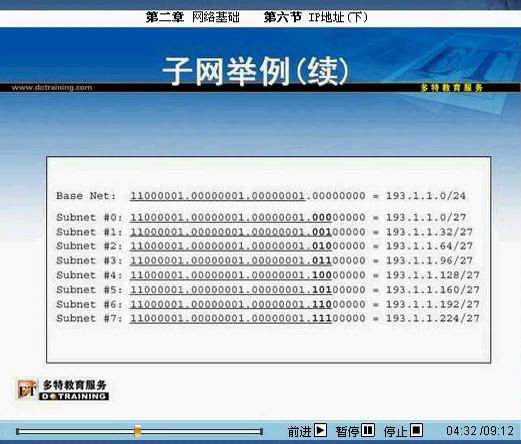Click the Subnet #4 binary address
Image resolution: width=521 pixels, height=444 pixels.
(248, 275)
